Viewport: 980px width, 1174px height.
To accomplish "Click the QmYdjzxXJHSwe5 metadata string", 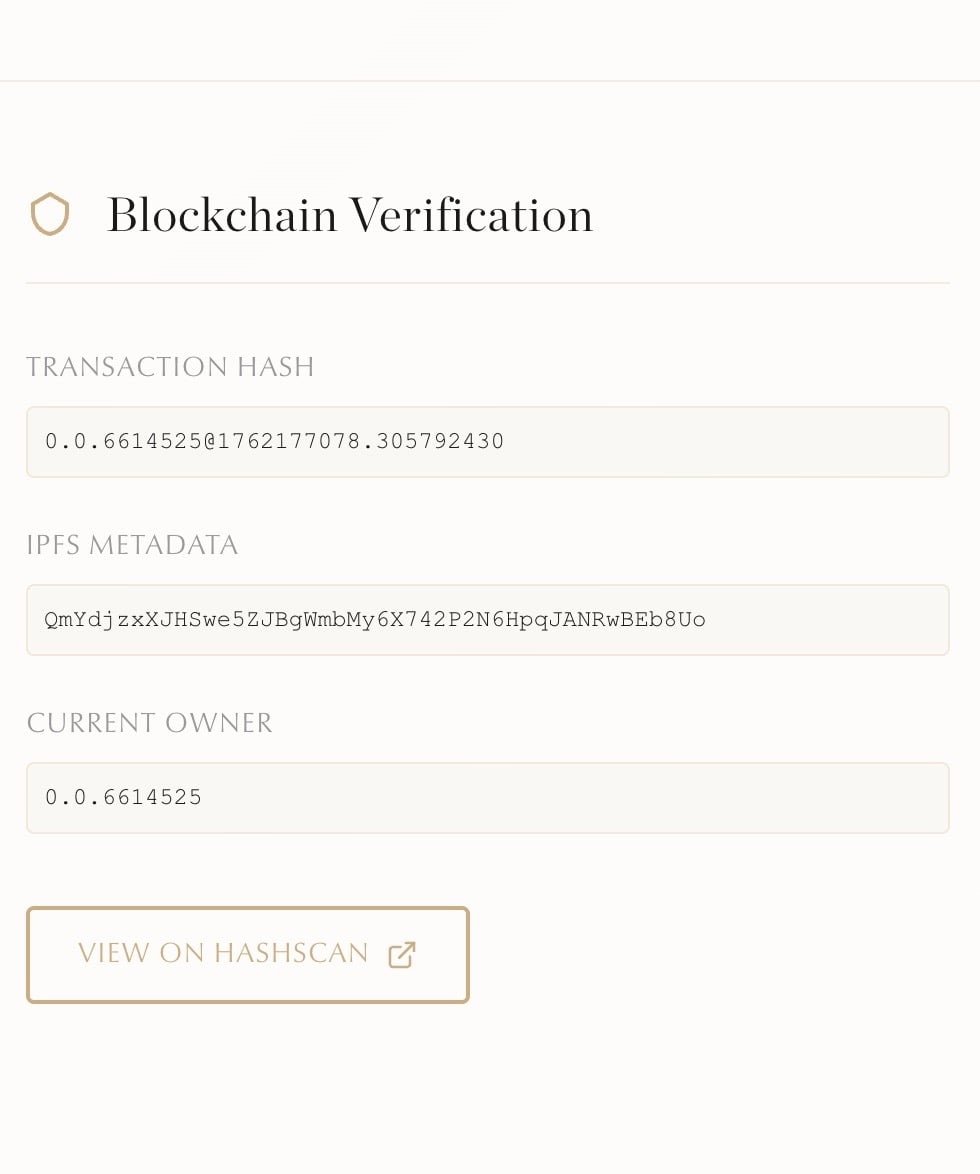I will pos(374,619).
